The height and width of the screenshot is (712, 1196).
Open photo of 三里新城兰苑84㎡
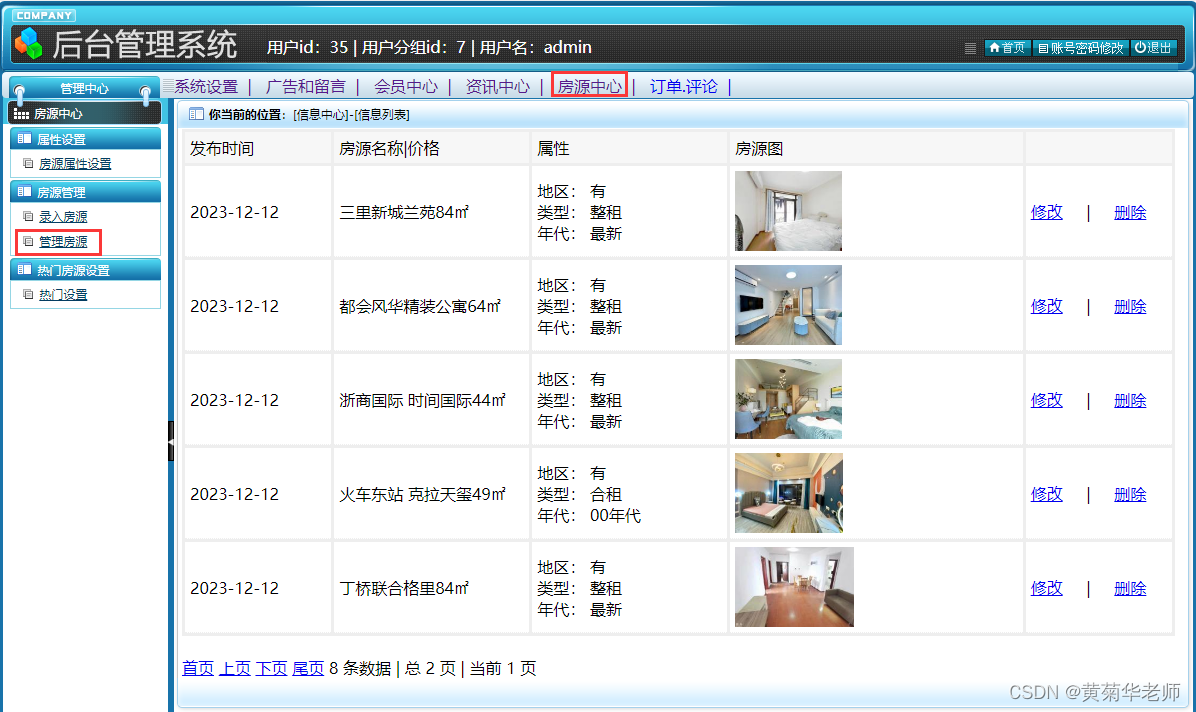[788, 211]
